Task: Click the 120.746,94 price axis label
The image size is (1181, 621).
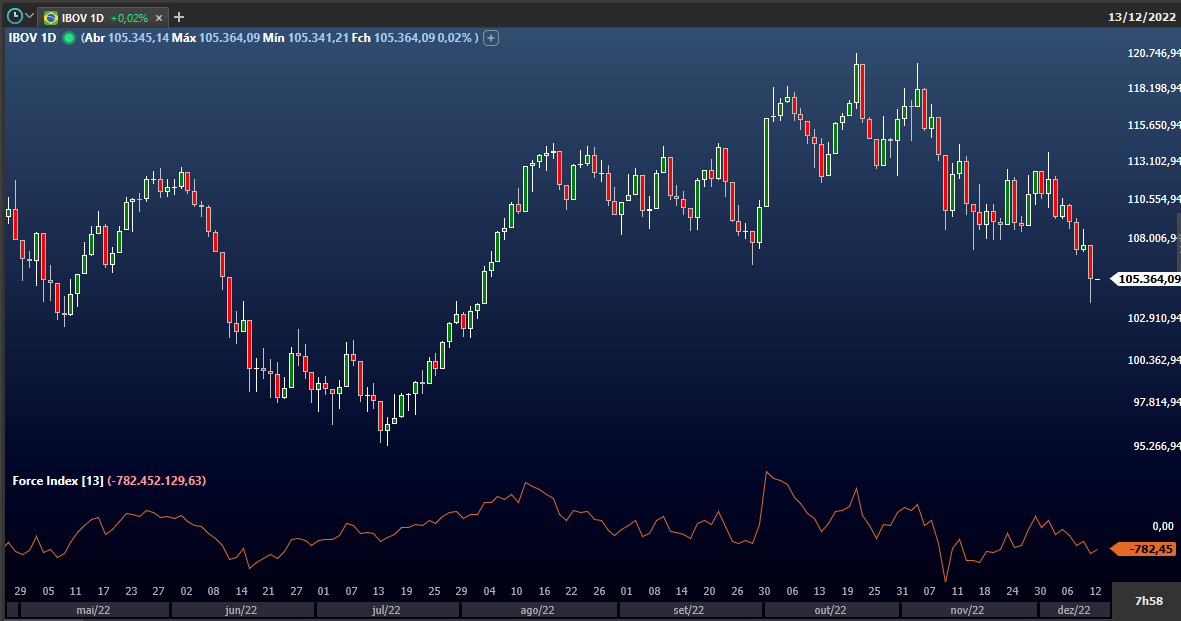Action: click(x=1153, y=53)
